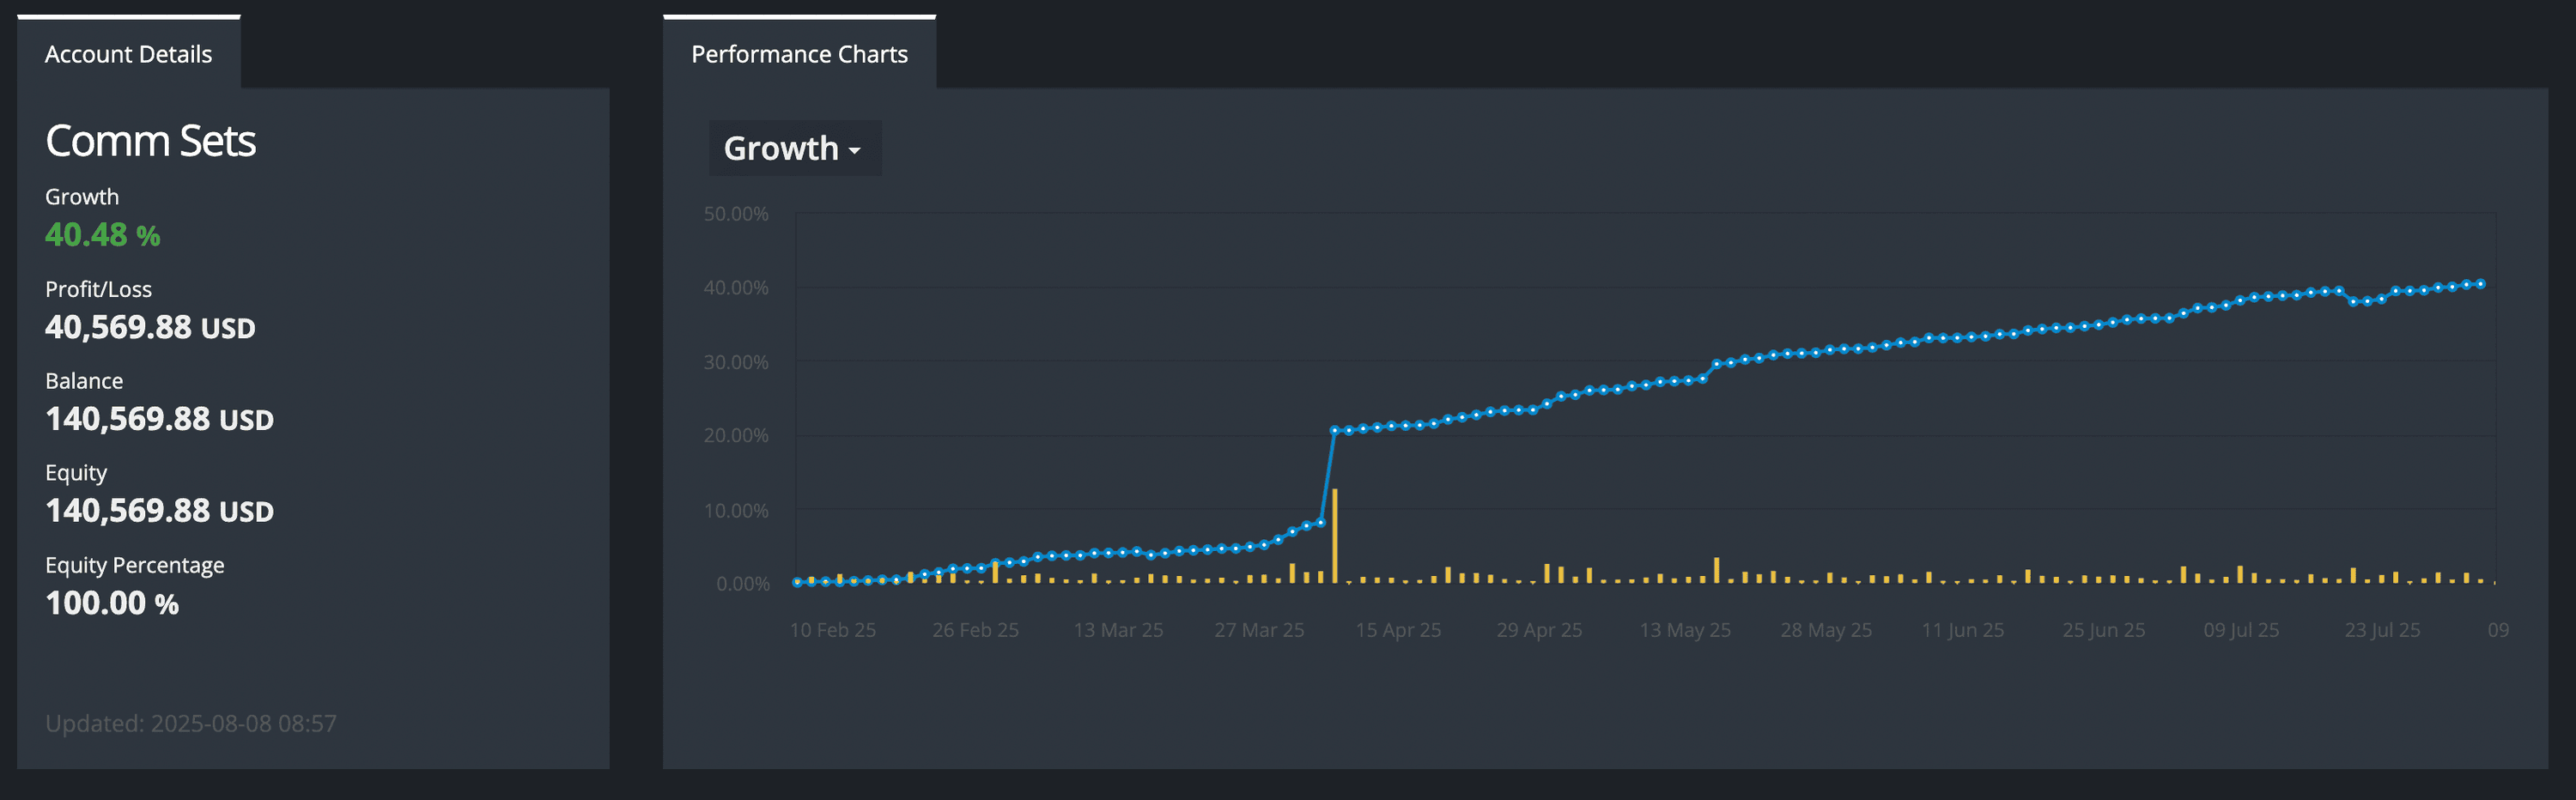Click the 50.00% y-axis label
Screen dimensions: 2576x800
[x=735, y=214]
